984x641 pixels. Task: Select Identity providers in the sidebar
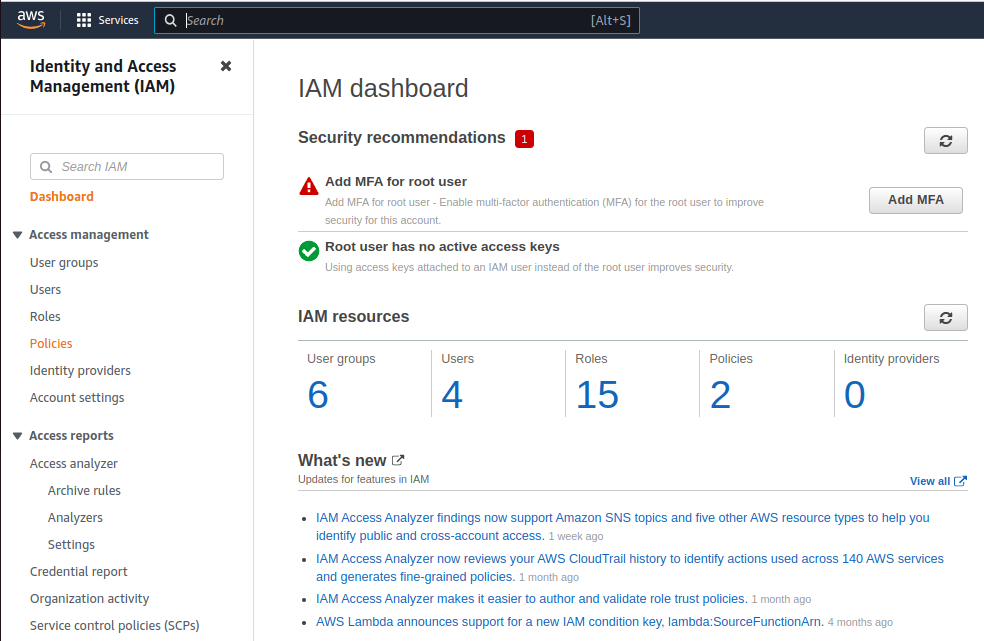(80, 370)
